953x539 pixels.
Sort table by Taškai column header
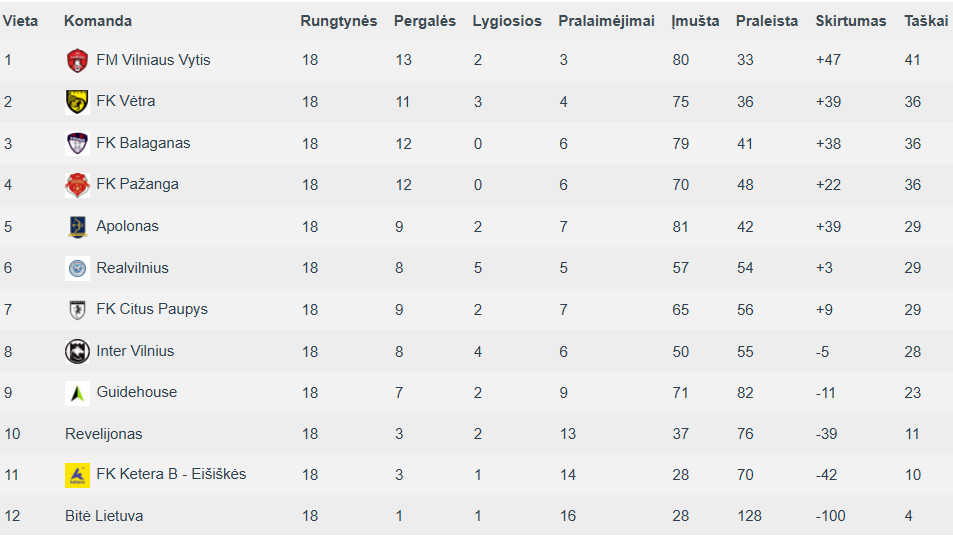(926, 21)
